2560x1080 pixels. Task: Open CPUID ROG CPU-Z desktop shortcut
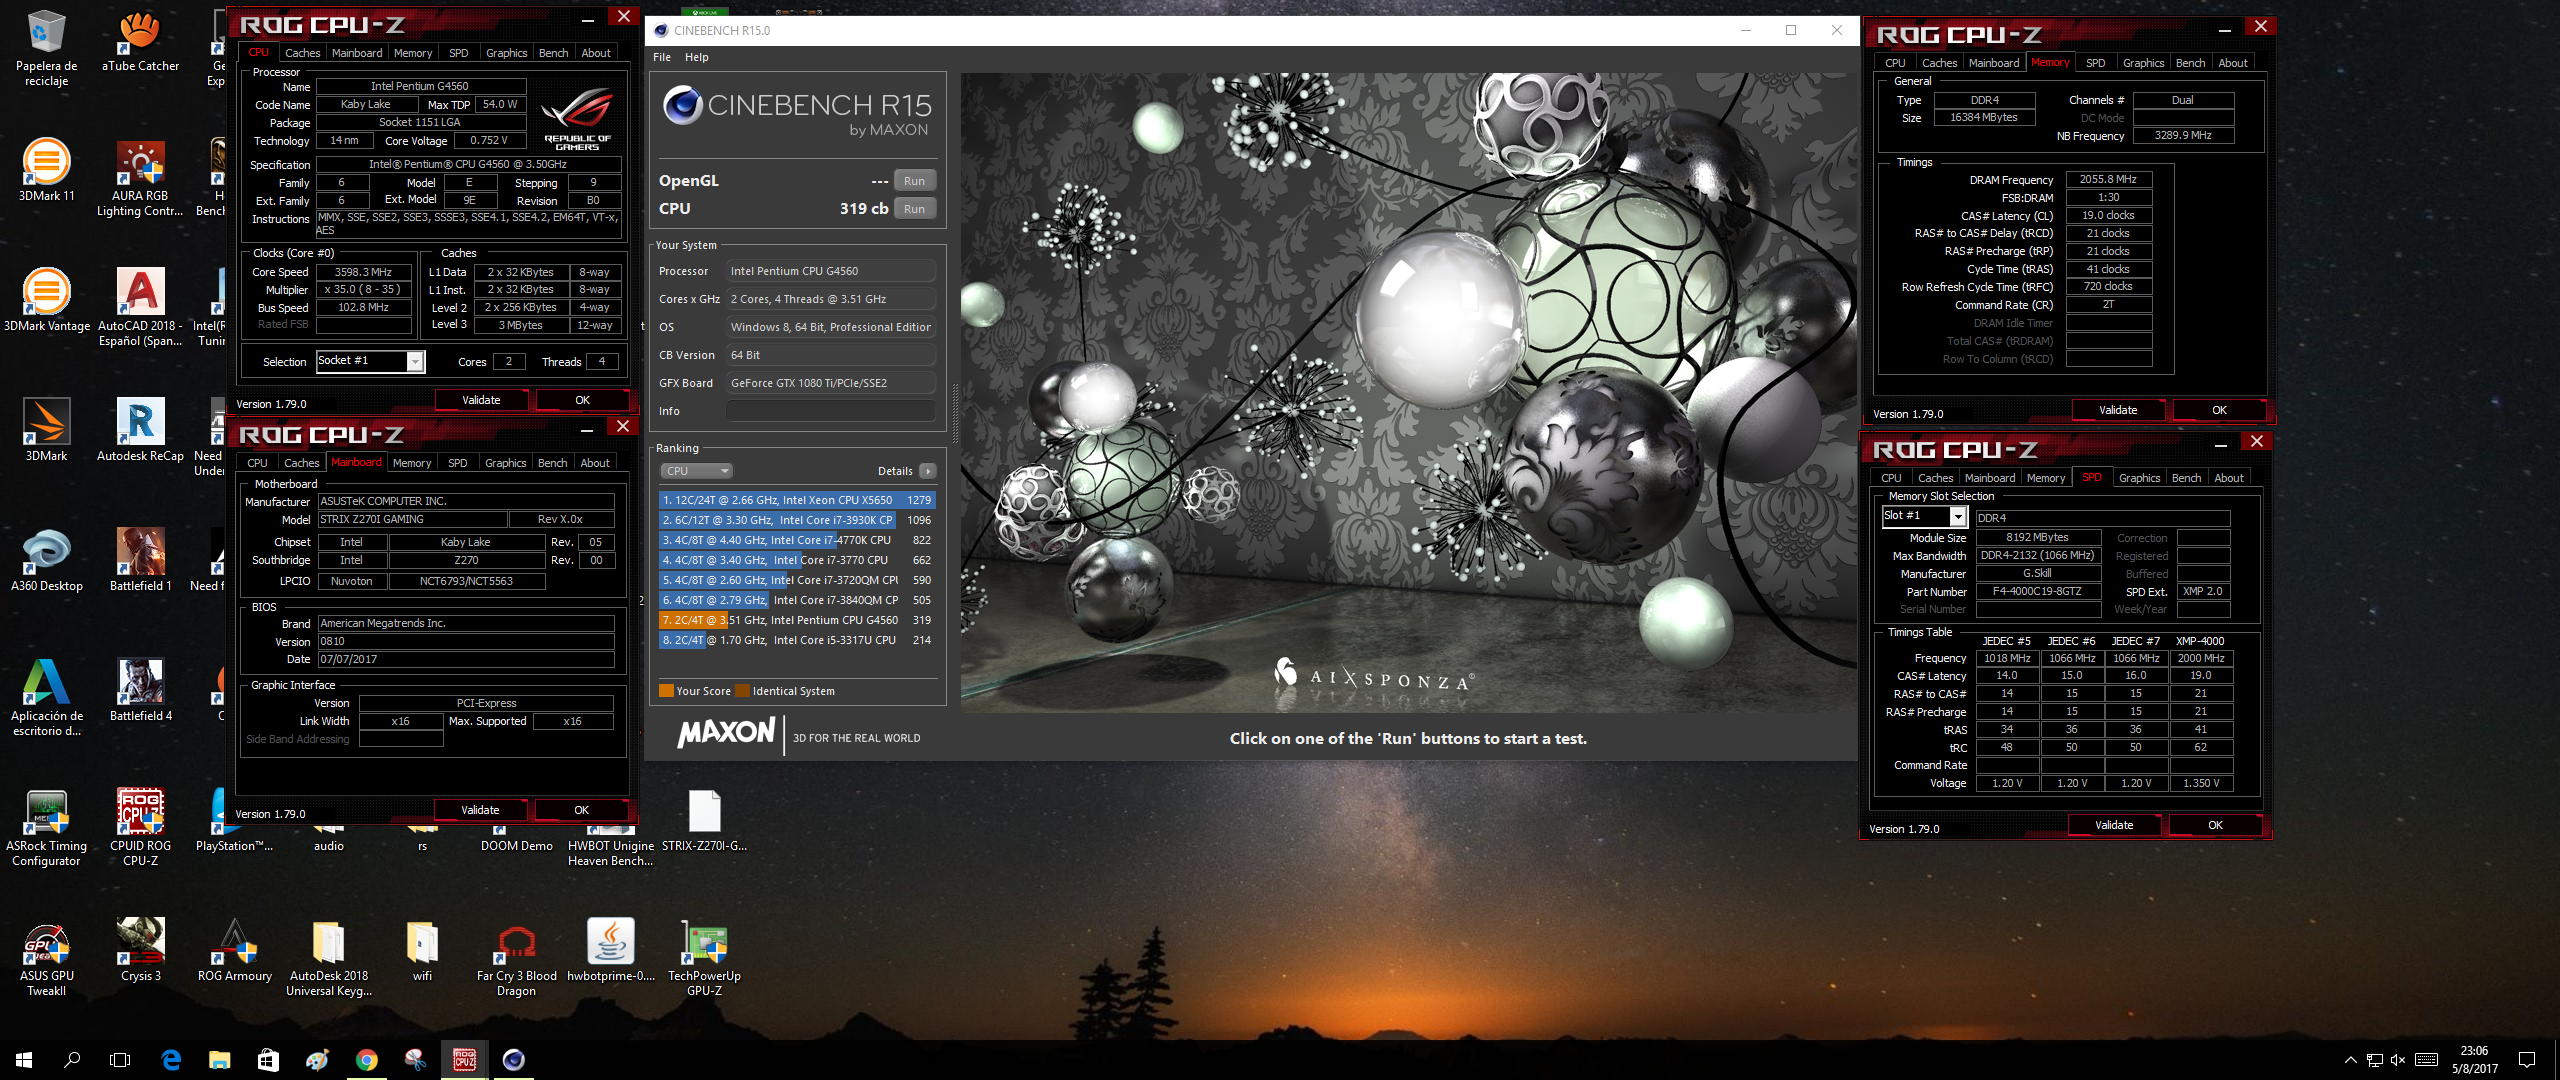pyautogui.click(x=140, y=828)
